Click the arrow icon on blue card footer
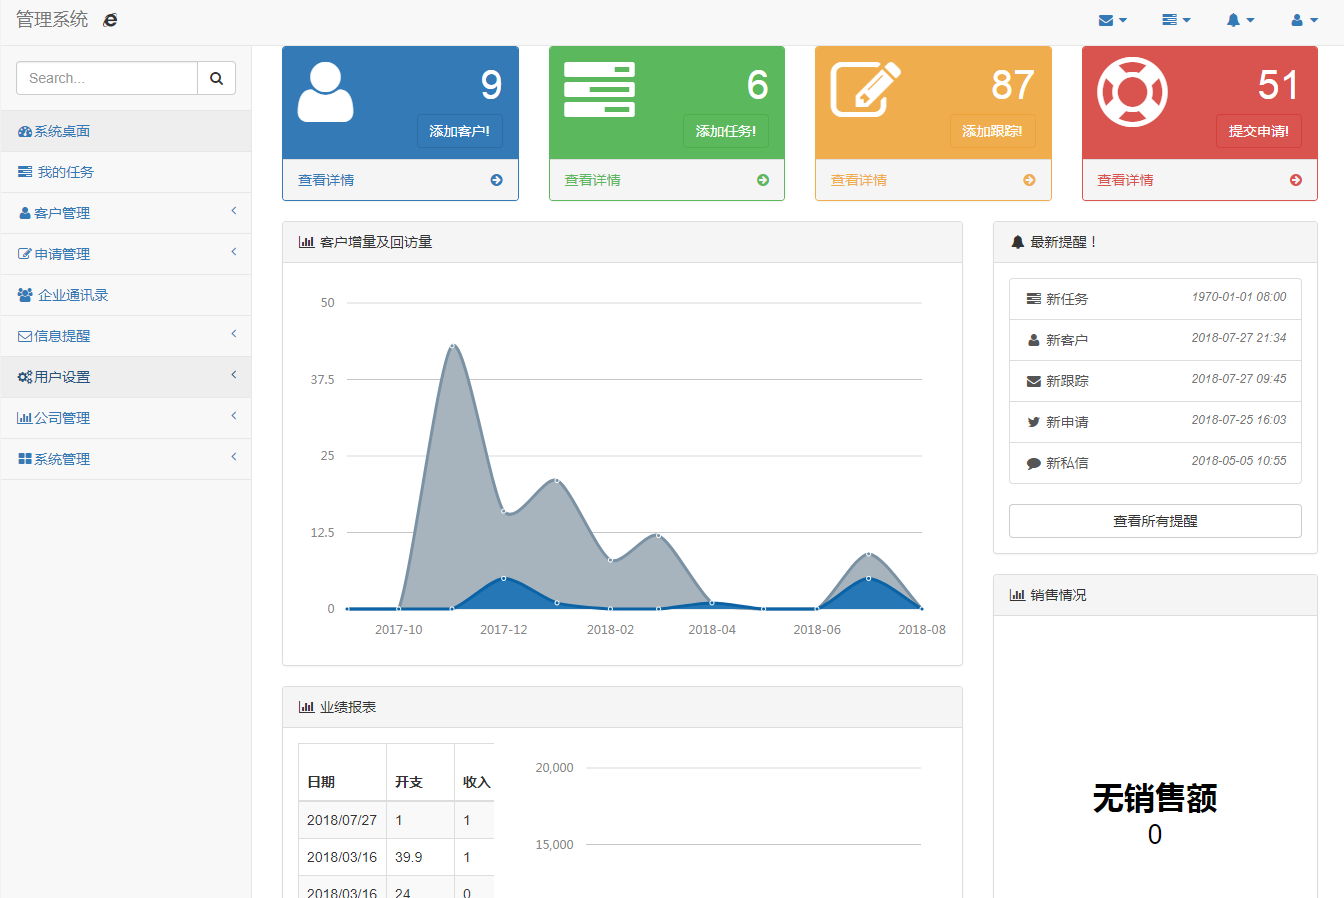Image resolution: width=1344 pixels, height=898 pixels. pyautogui.click(x=496, y=180)
